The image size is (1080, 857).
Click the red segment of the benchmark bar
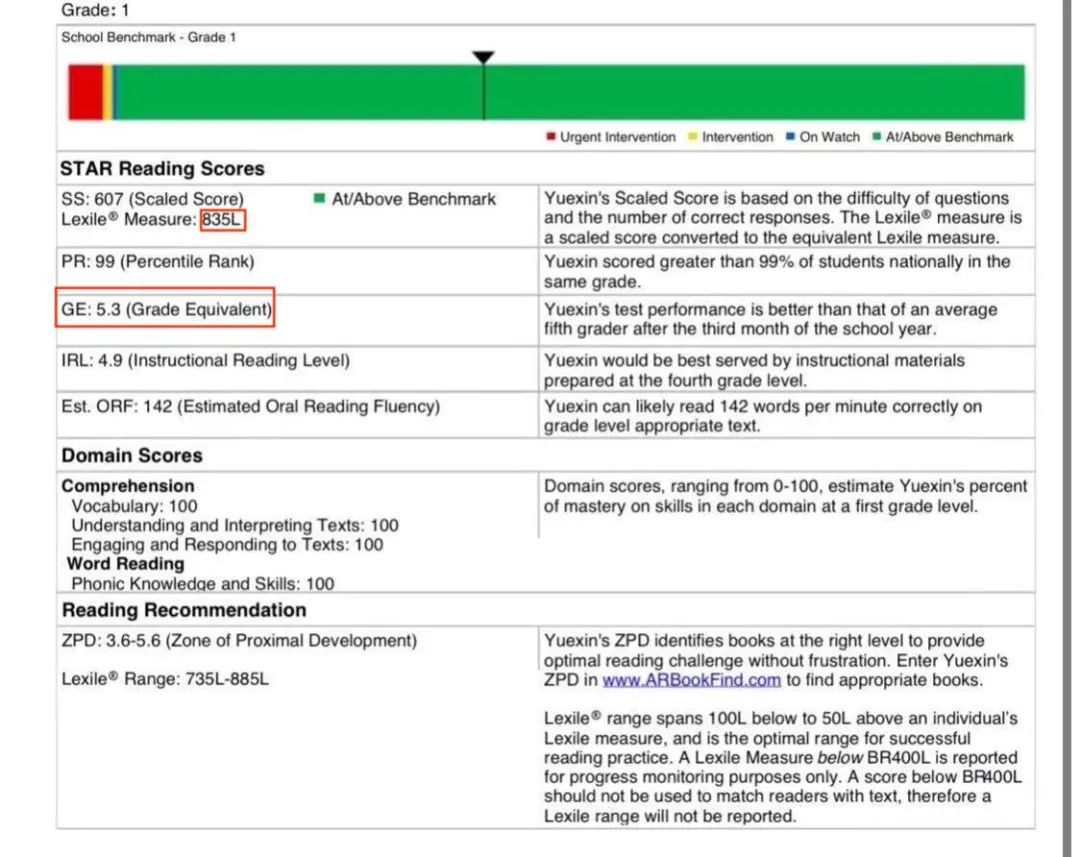pyautogui.click(x=85, y=92)
